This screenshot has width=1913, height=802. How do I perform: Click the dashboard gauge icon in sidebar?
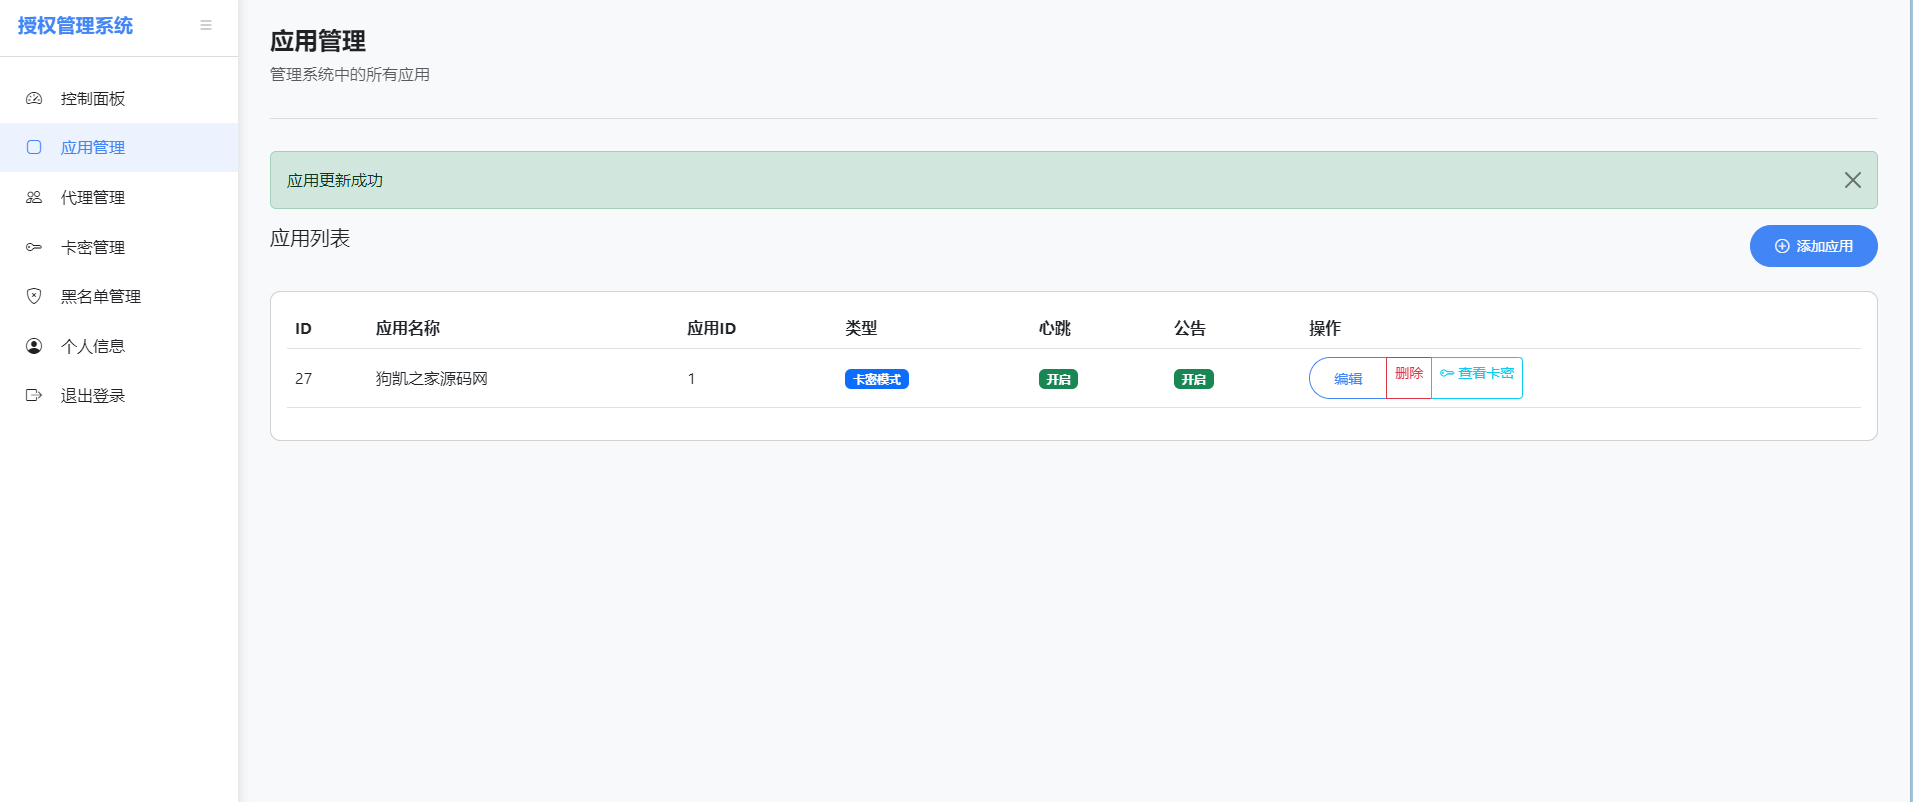pos(34,98)
